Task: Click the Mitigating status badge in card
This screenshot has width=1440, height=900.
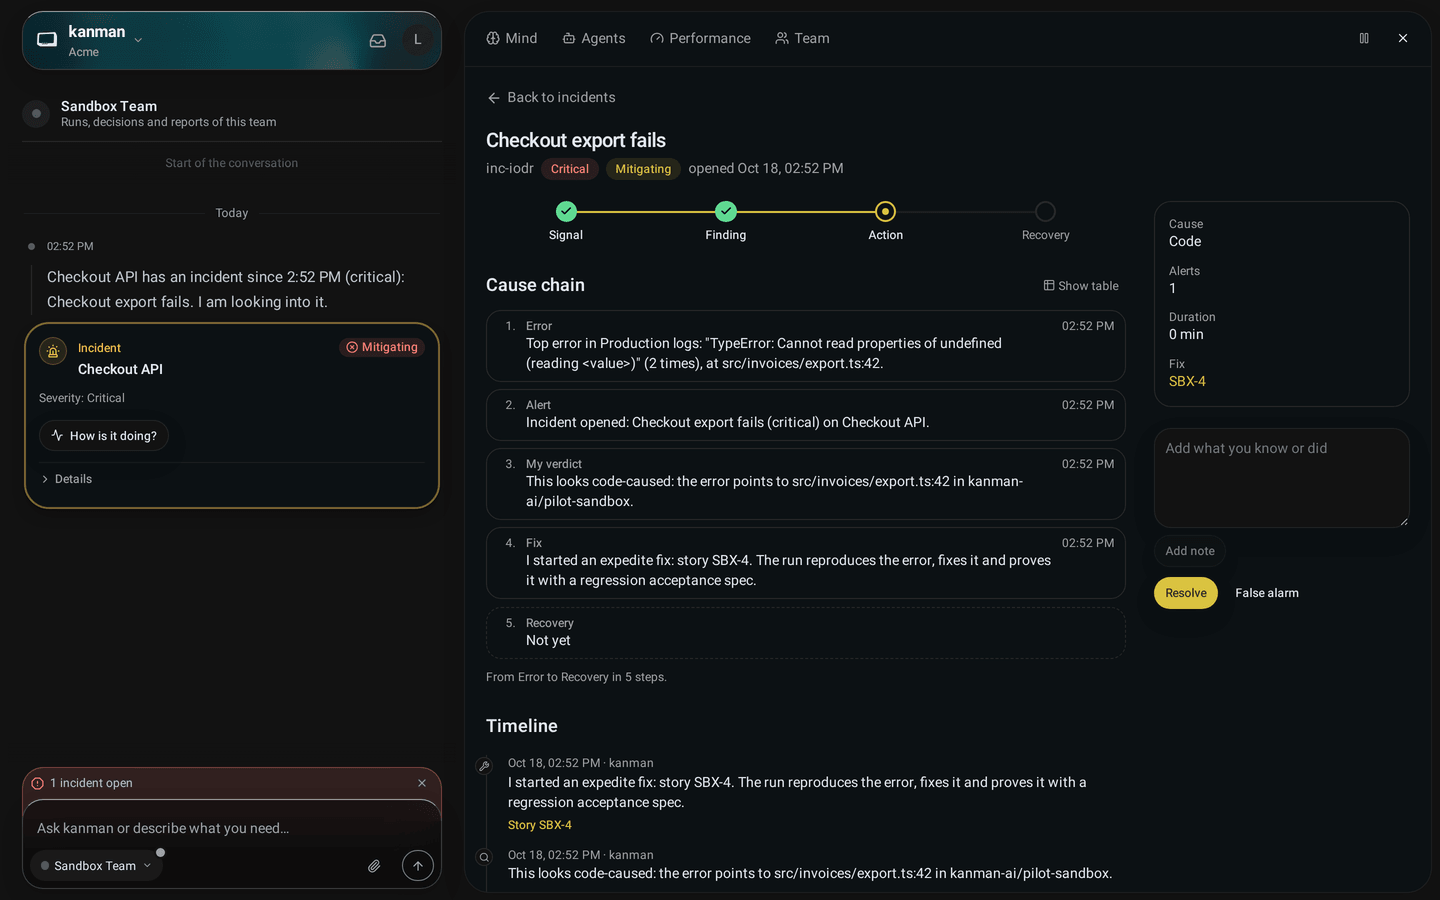Action: click(x=382, y=347)
